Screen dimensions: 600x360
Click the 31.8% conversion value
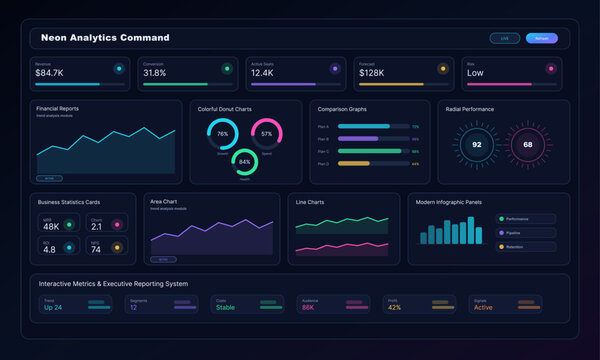(x=155, y=73)
